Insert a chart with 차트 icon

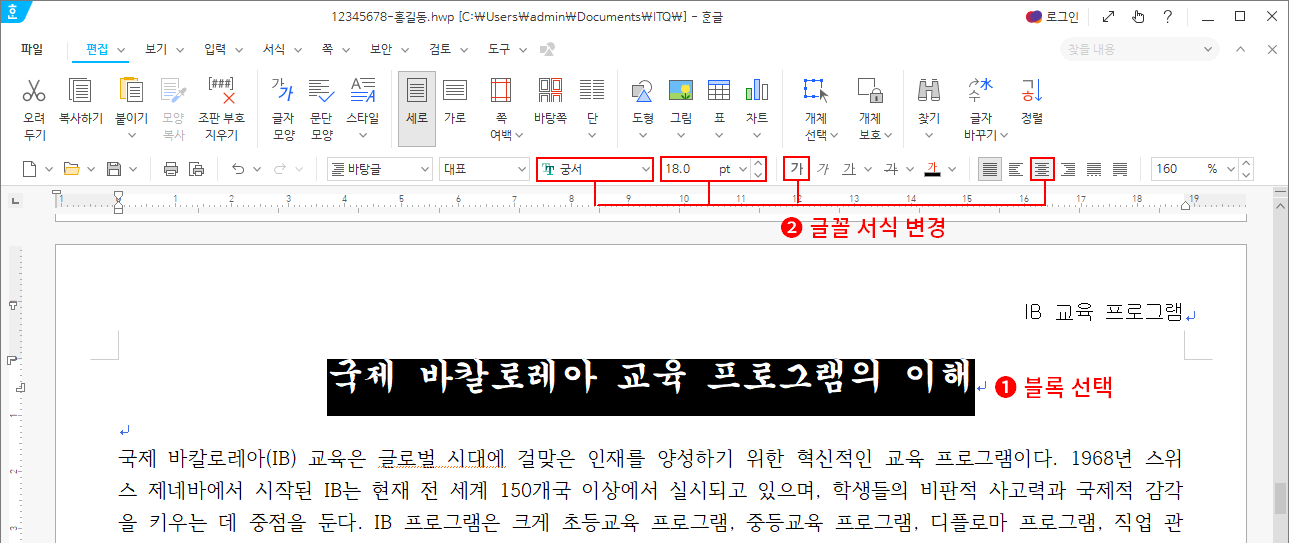click(756, 91)
